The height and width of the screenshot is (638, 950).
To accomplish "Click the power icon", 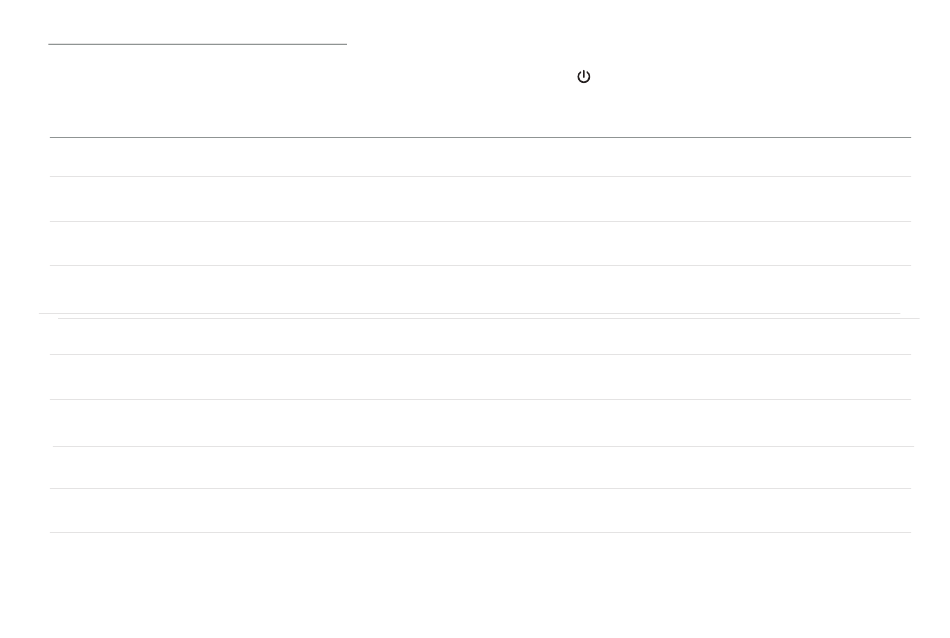I will tap(583, 77).
